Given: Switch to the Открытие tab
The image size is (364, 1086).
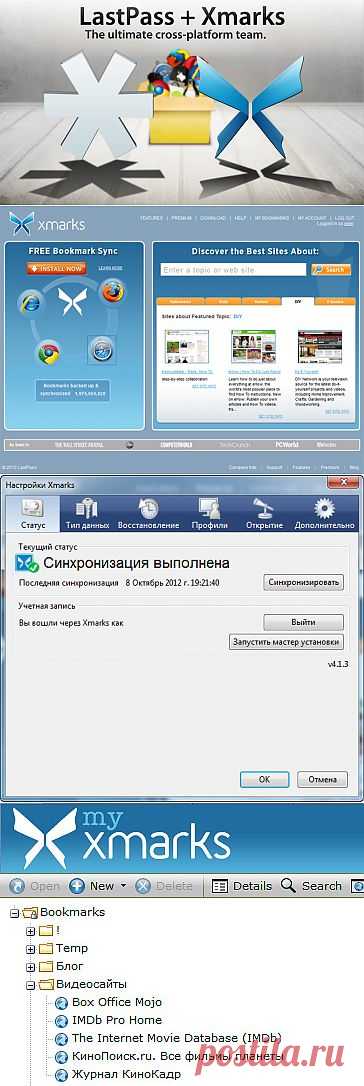Looking at the screenshot, I should coord(264,513).
